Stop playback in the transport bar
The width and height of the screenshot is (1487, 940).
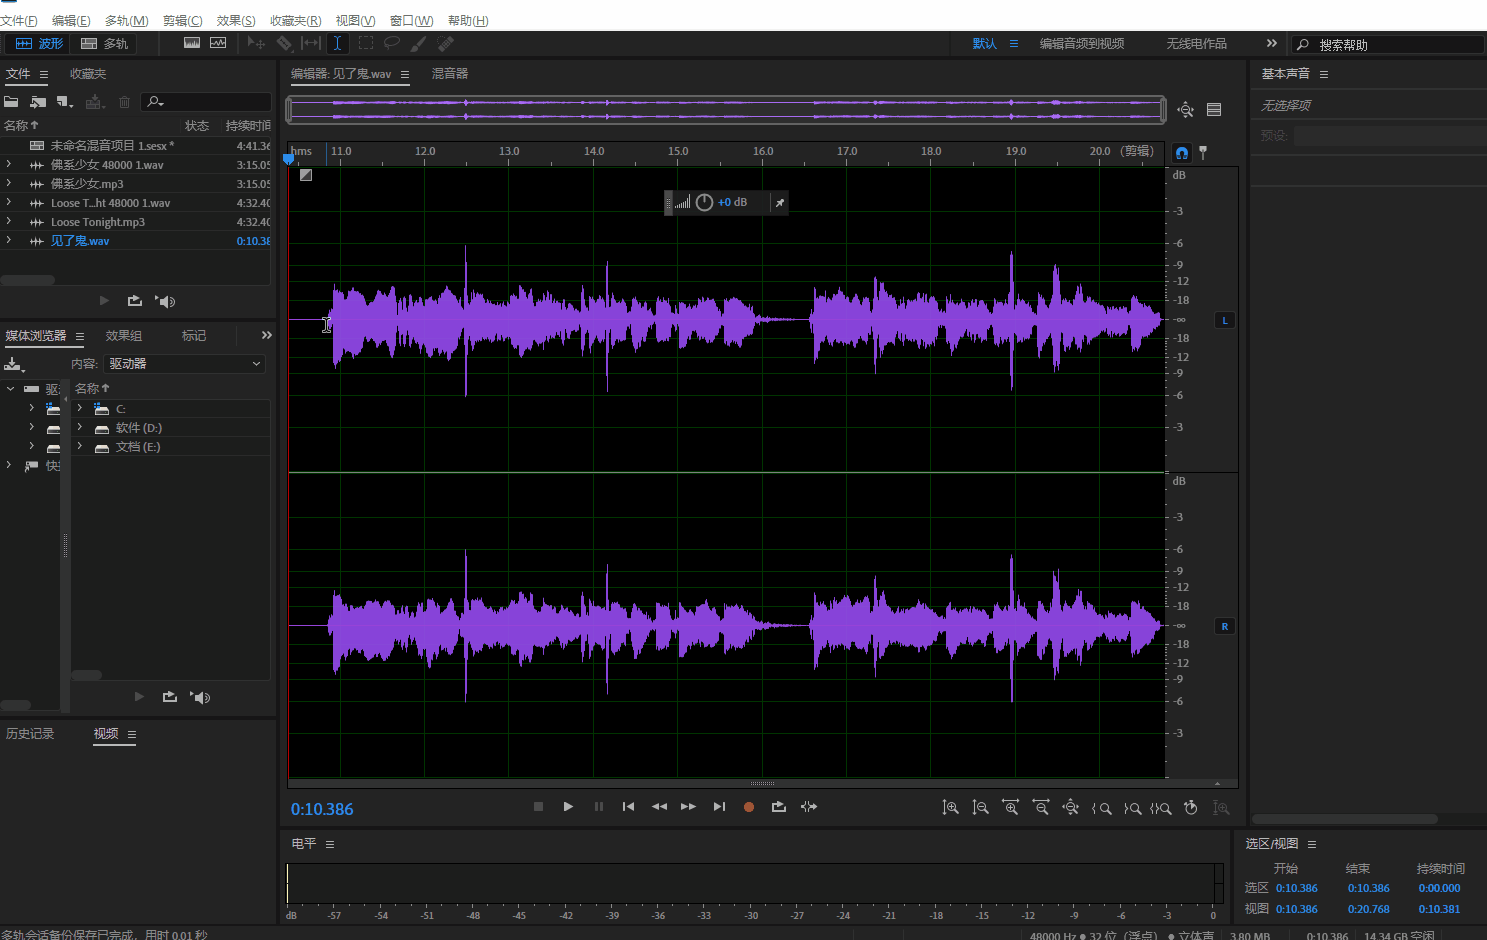tap(538, 807)
